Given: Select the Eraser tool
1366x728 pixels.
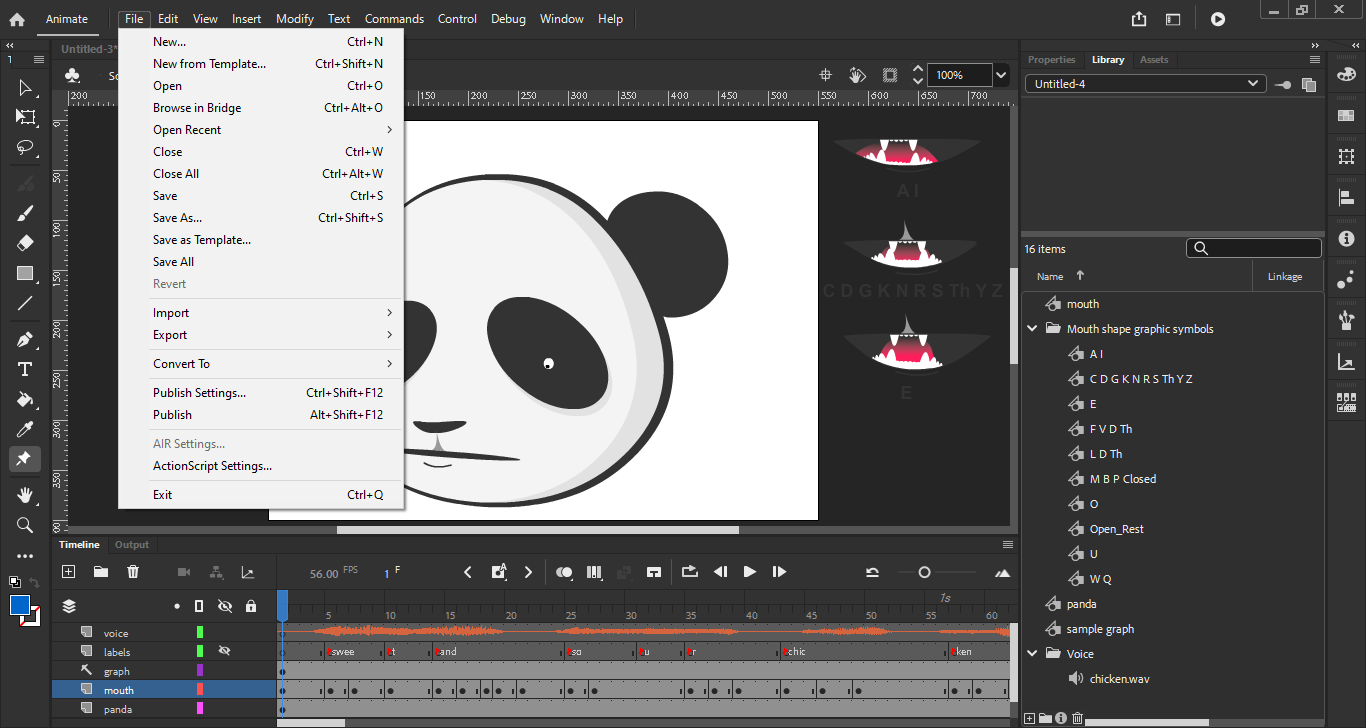Looking at the screenshot, I should pyautogui.click(x=25, y=242).
